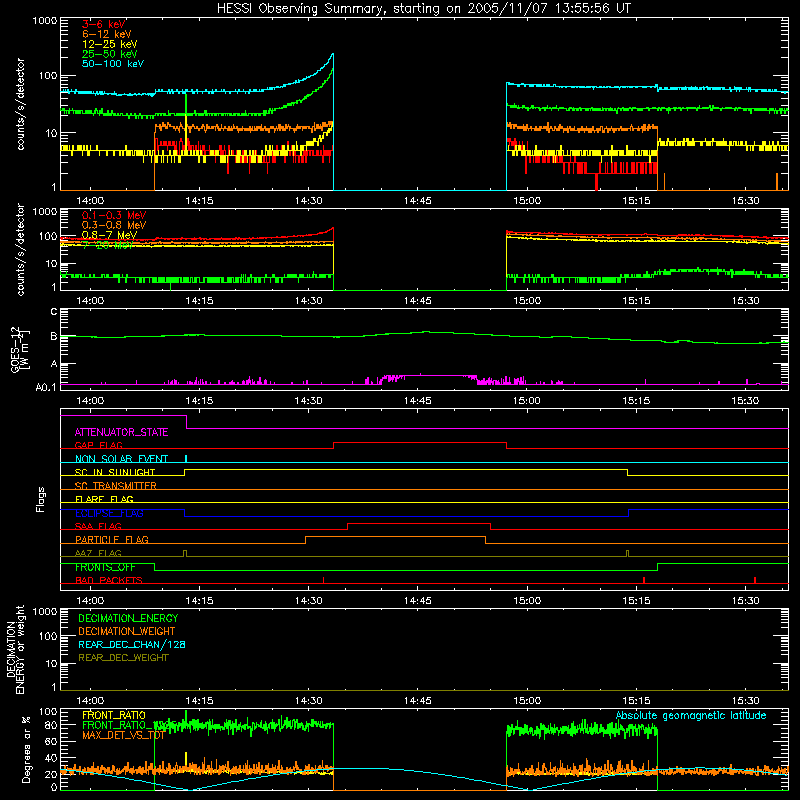The height and width of the screenshot is (800, 800).
Task: Click the Degrees or % axis title
Action: coord(26,749)
